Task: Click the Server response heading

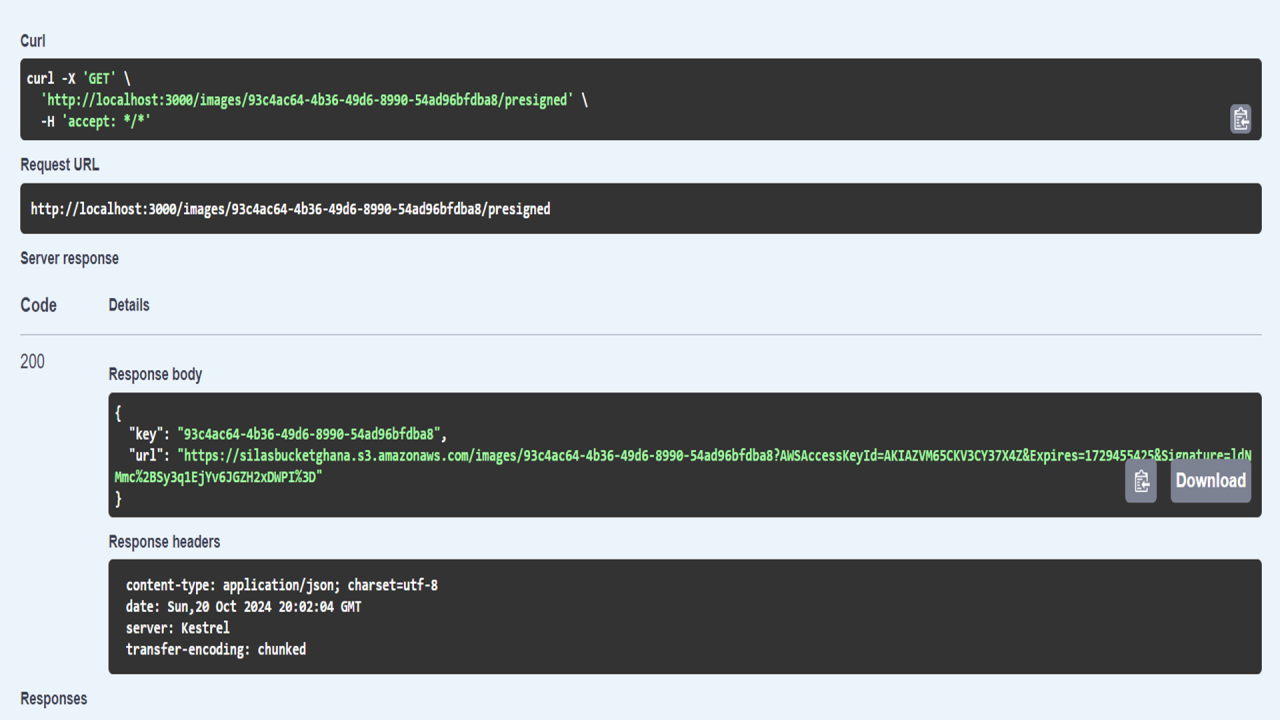Action: point(69,258)
